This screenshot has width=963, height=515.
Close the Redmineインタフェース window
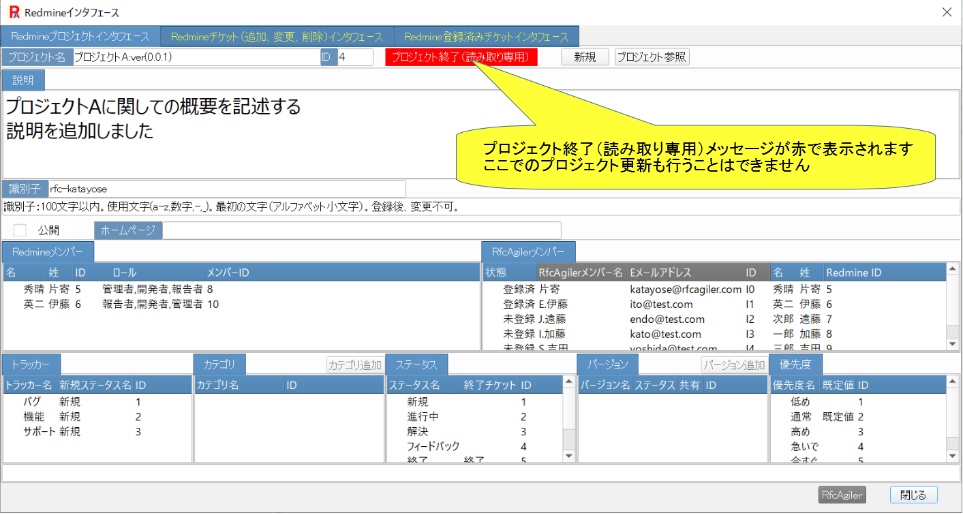946,12
